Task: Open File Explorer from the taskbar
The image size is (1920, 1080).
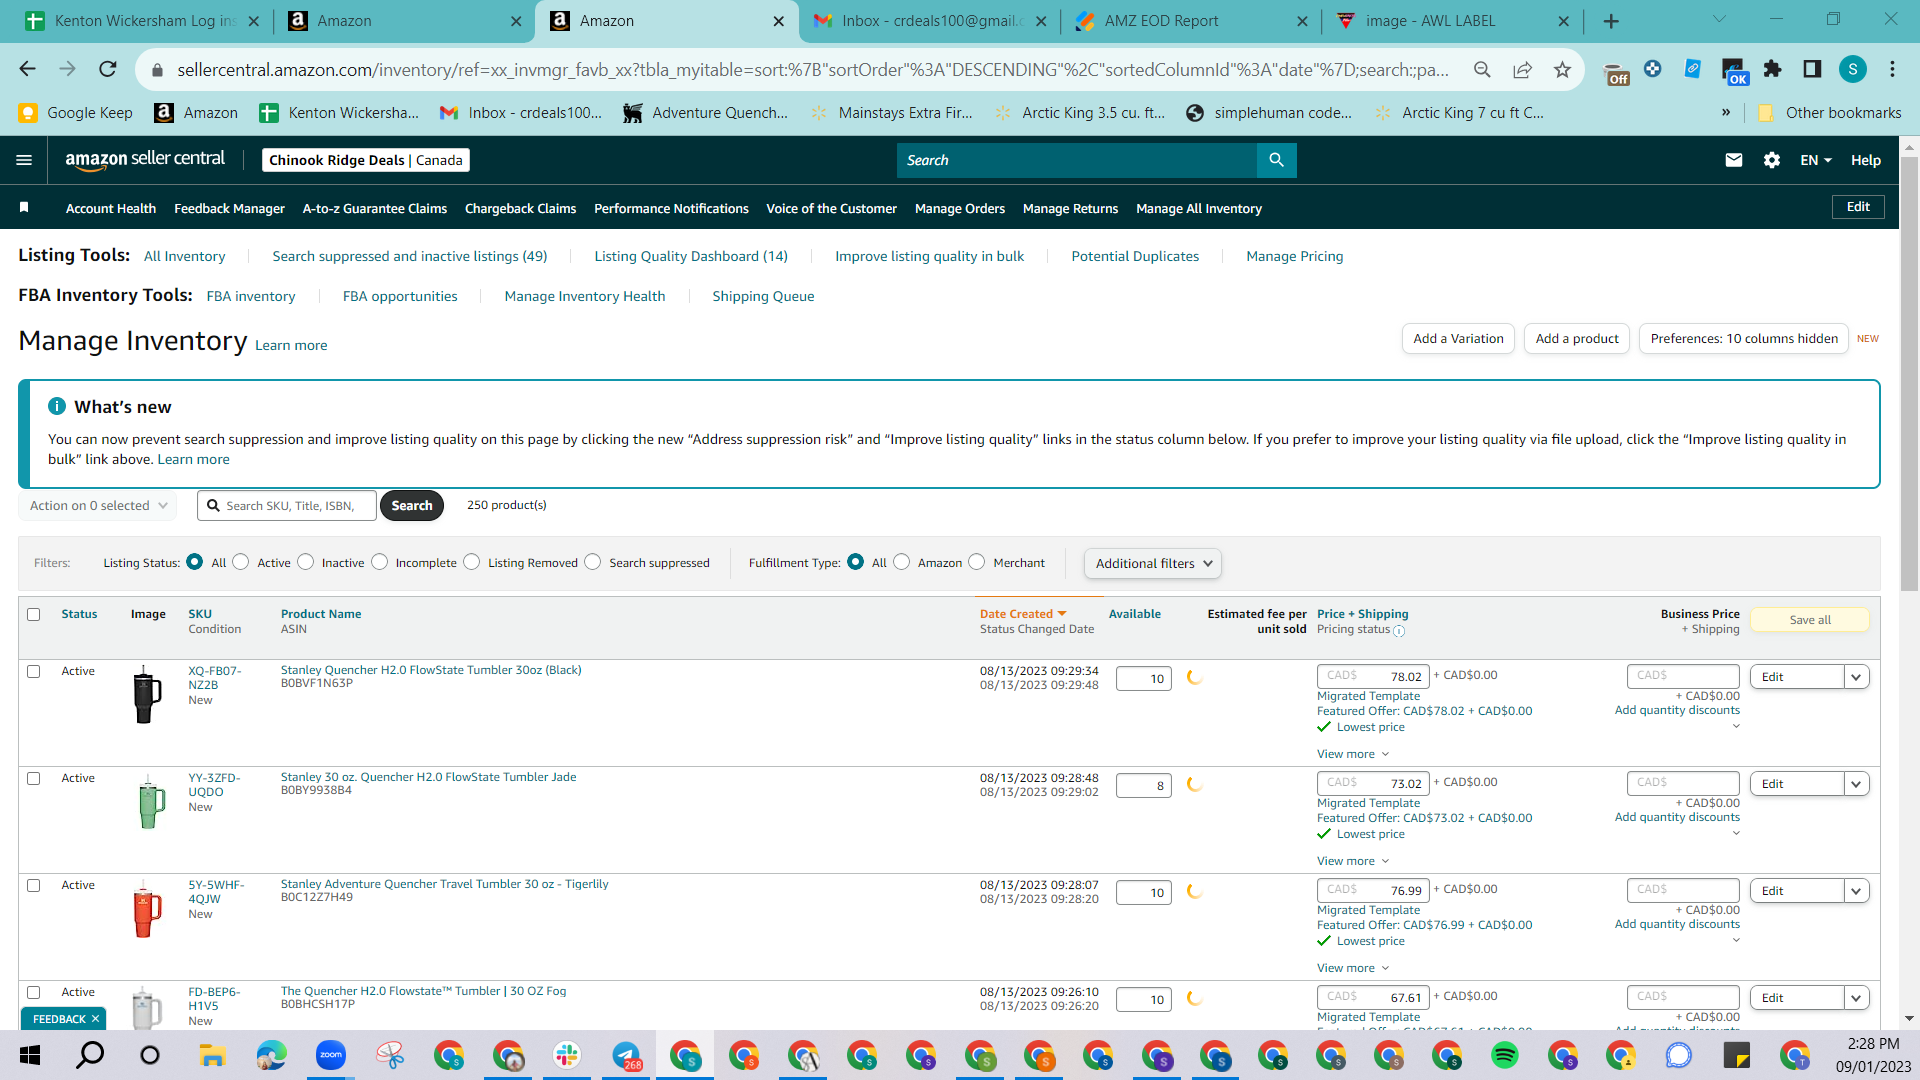Action: [x=211, y=1055]
